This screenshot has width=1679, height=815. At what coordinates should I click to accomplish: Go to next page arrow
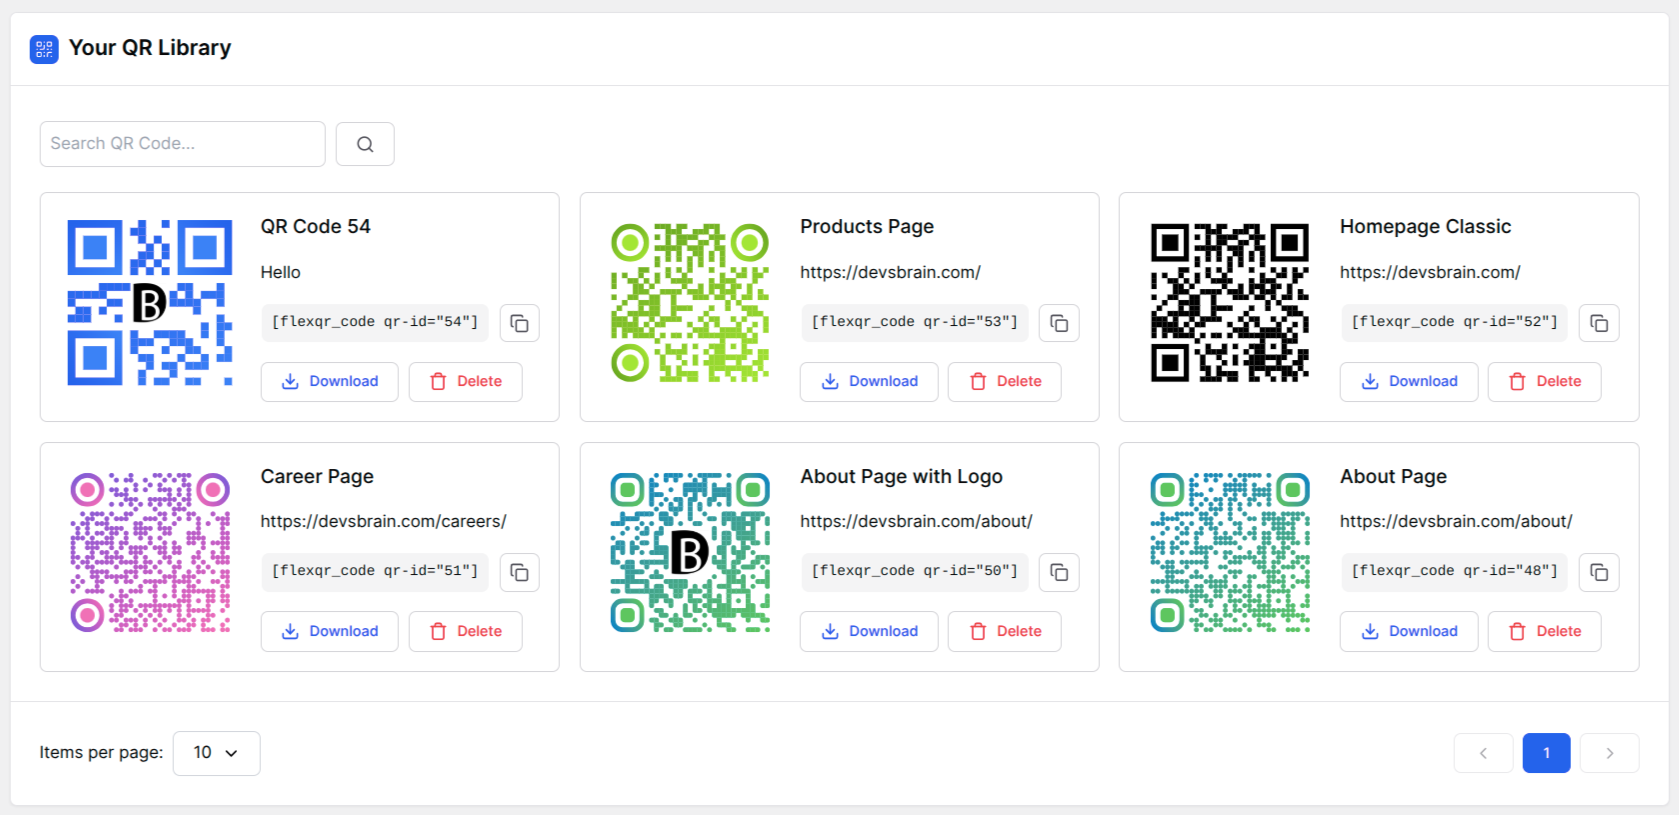point(1609,753)
